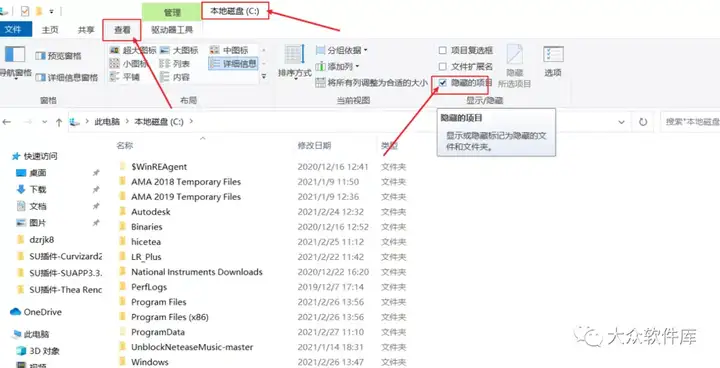
Task: Select National Instruments Downloads folder
Action: pyautogui.click(x=197, y=272)
